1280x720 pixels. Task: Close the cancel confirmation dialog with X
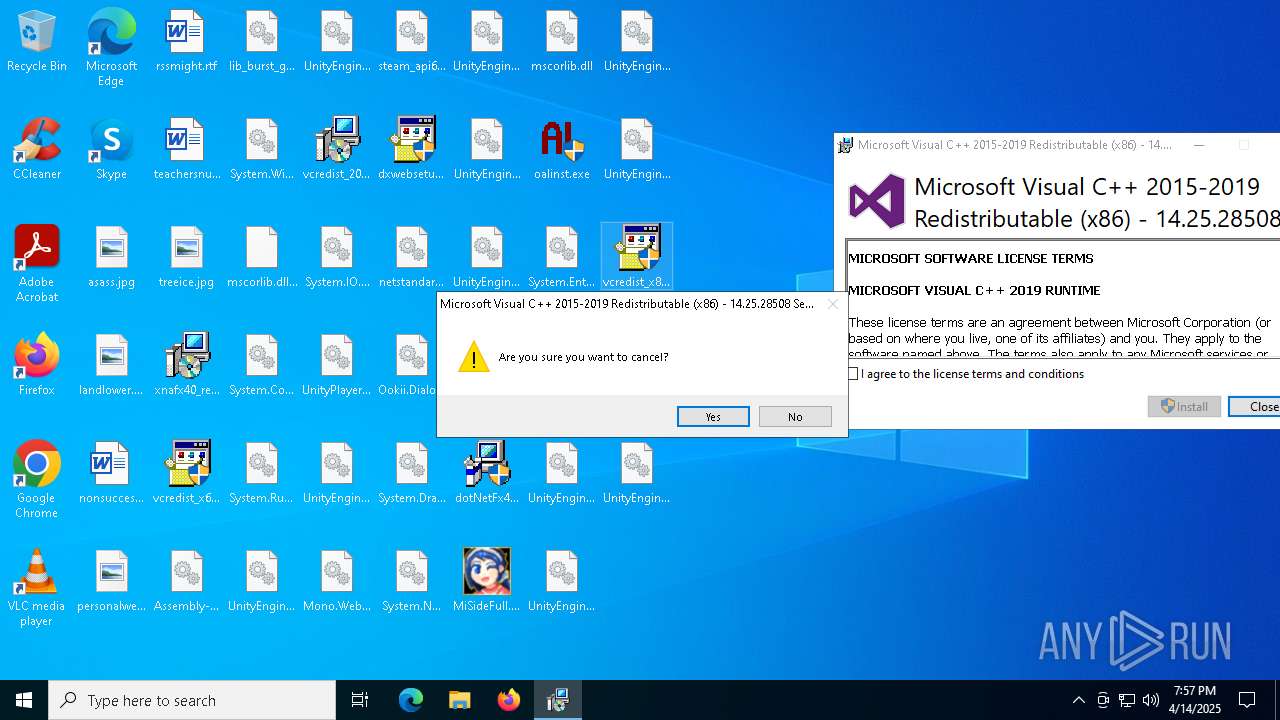[x=832, y=304]
